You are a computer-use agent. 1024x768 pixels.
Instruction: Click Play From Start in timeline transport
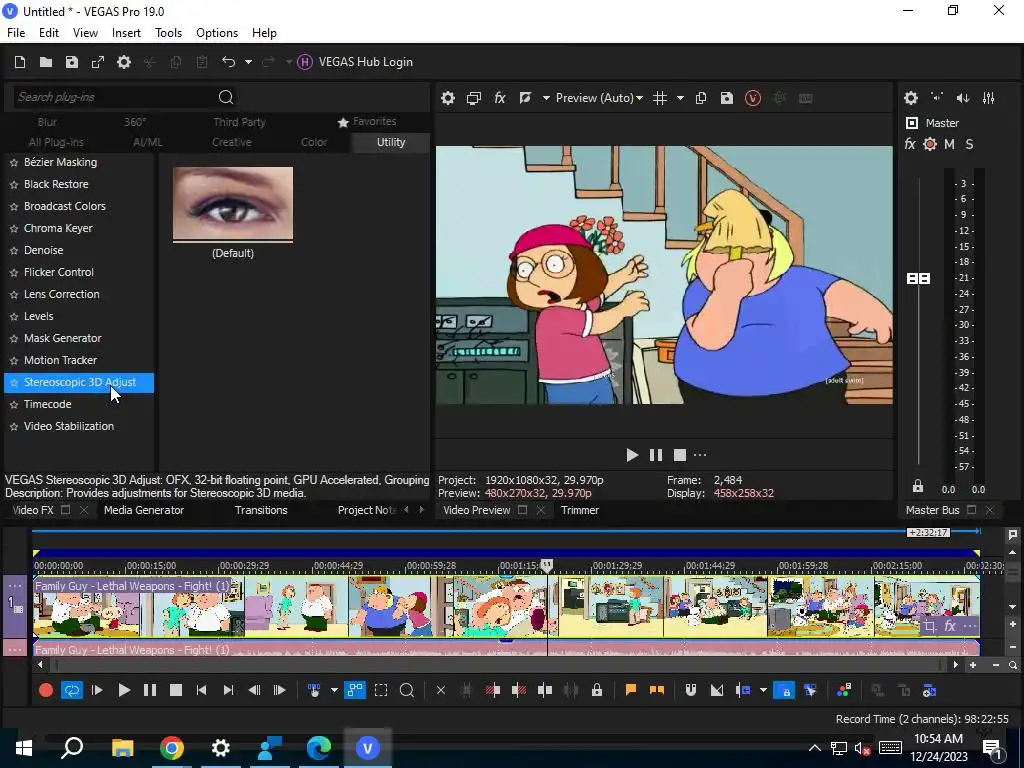pos(97,690)
